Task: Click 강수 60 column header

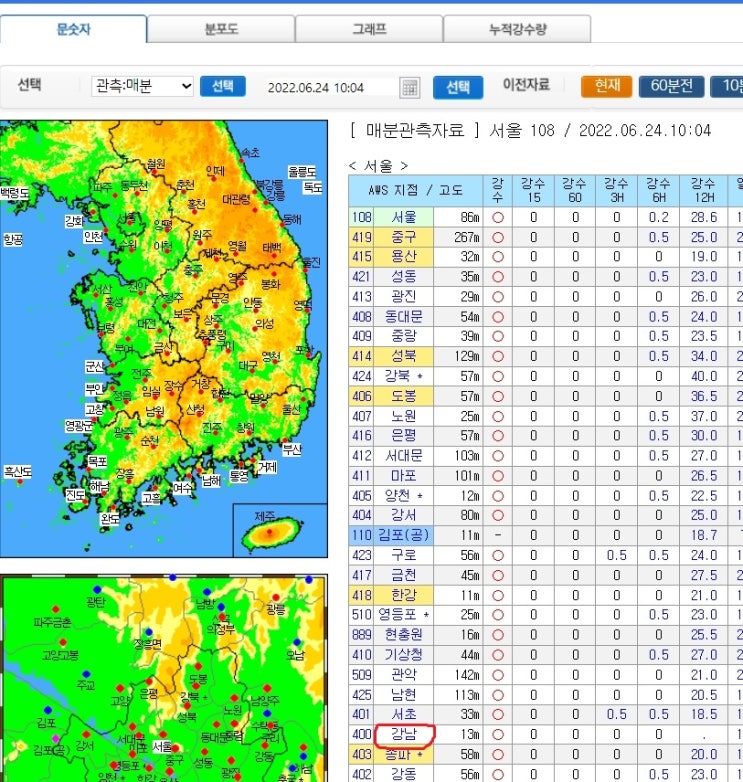Action: point(575,191)
